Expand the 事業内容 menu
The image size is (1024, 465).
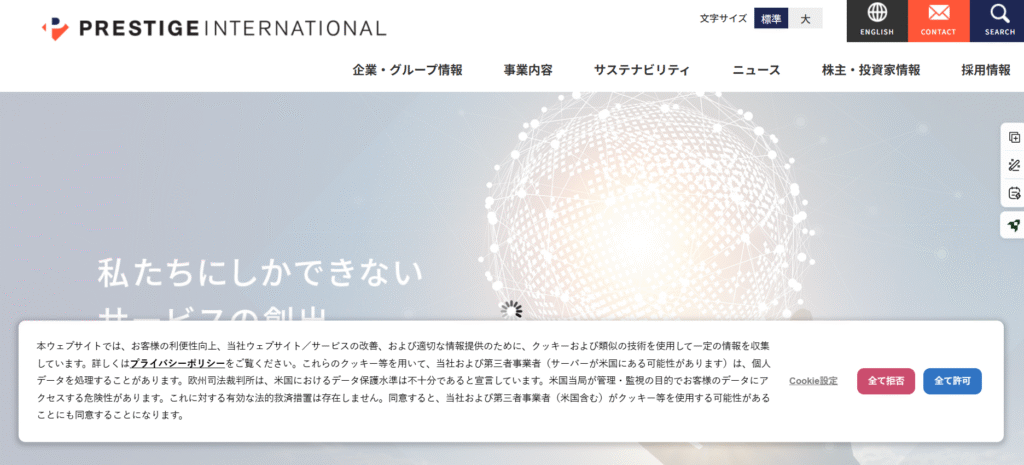coord(528,70)
